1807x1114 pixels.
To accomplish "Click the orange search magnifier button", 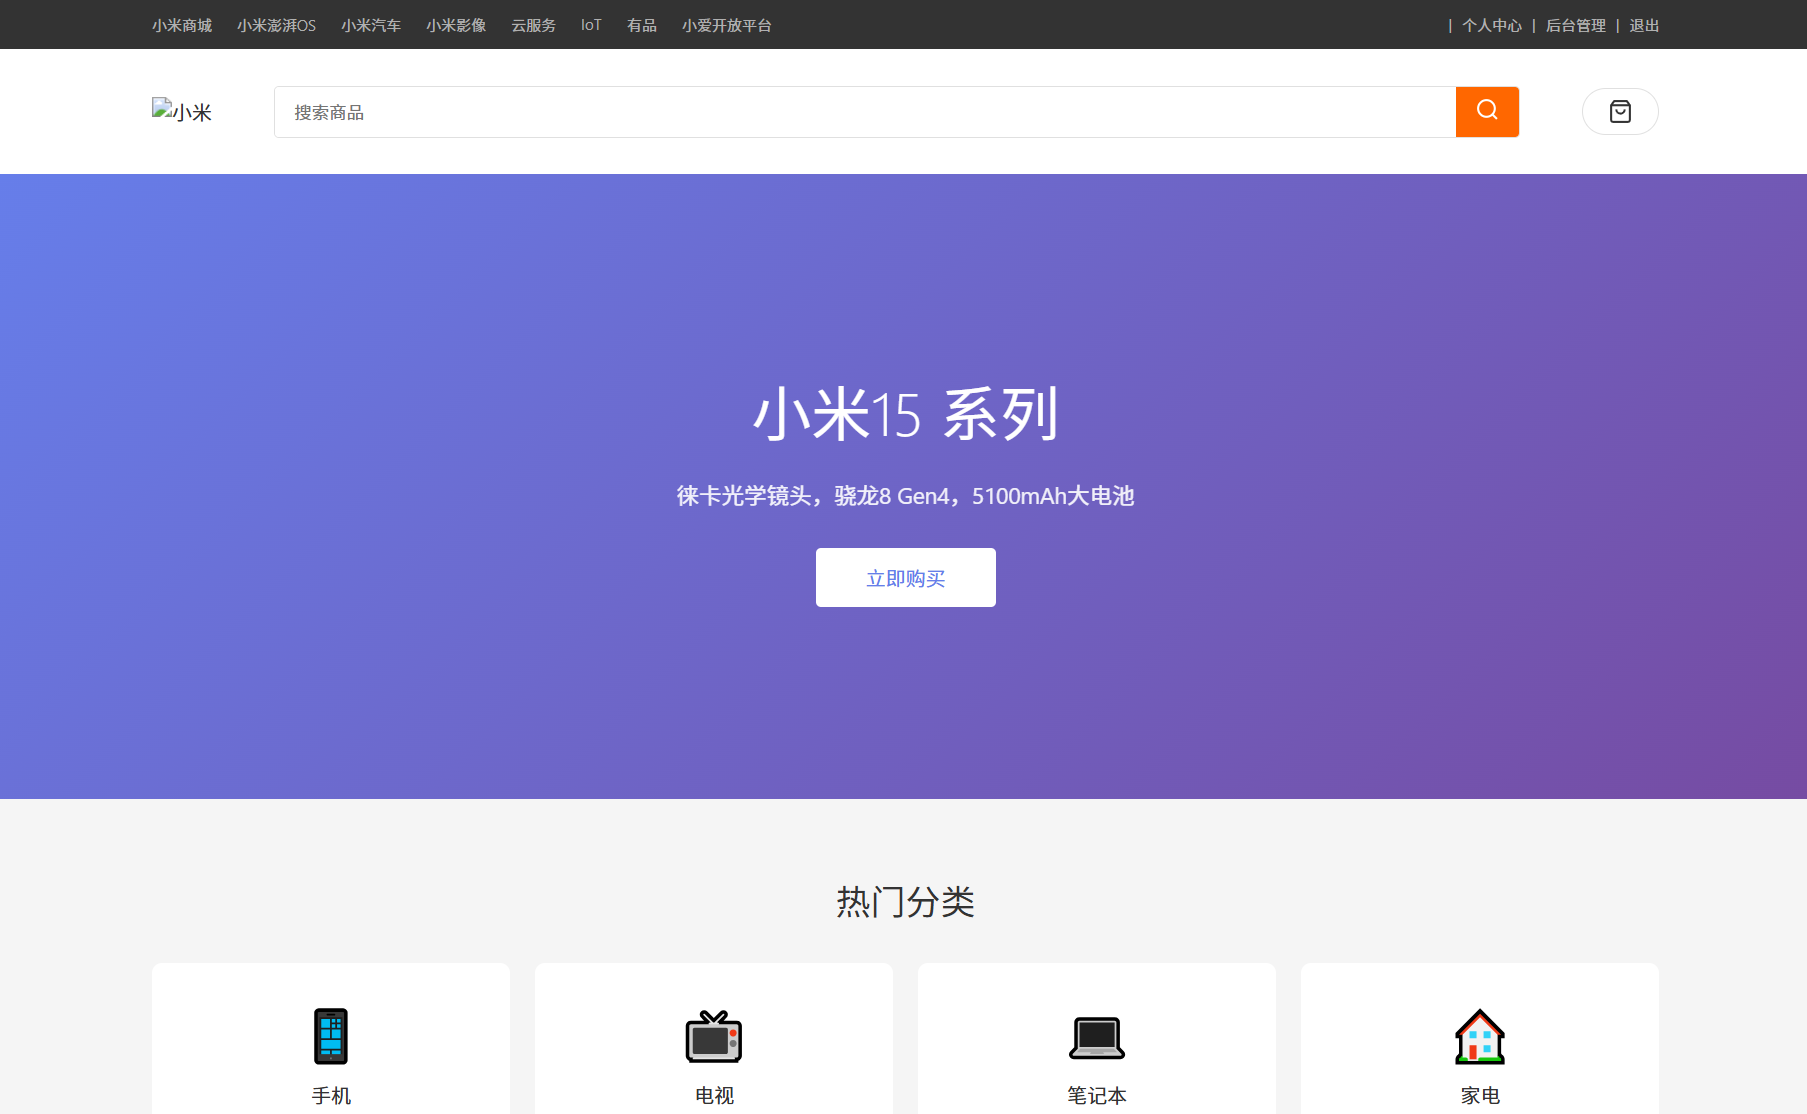I will [x=1487, y=112].
